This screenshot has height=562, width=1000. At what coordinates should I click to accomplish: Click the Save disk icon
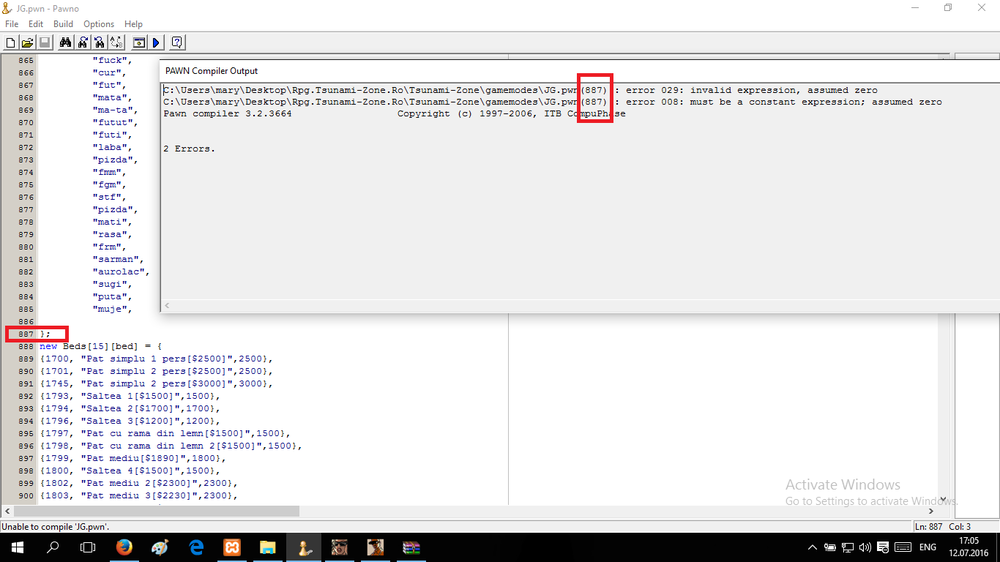click(45, 43)
